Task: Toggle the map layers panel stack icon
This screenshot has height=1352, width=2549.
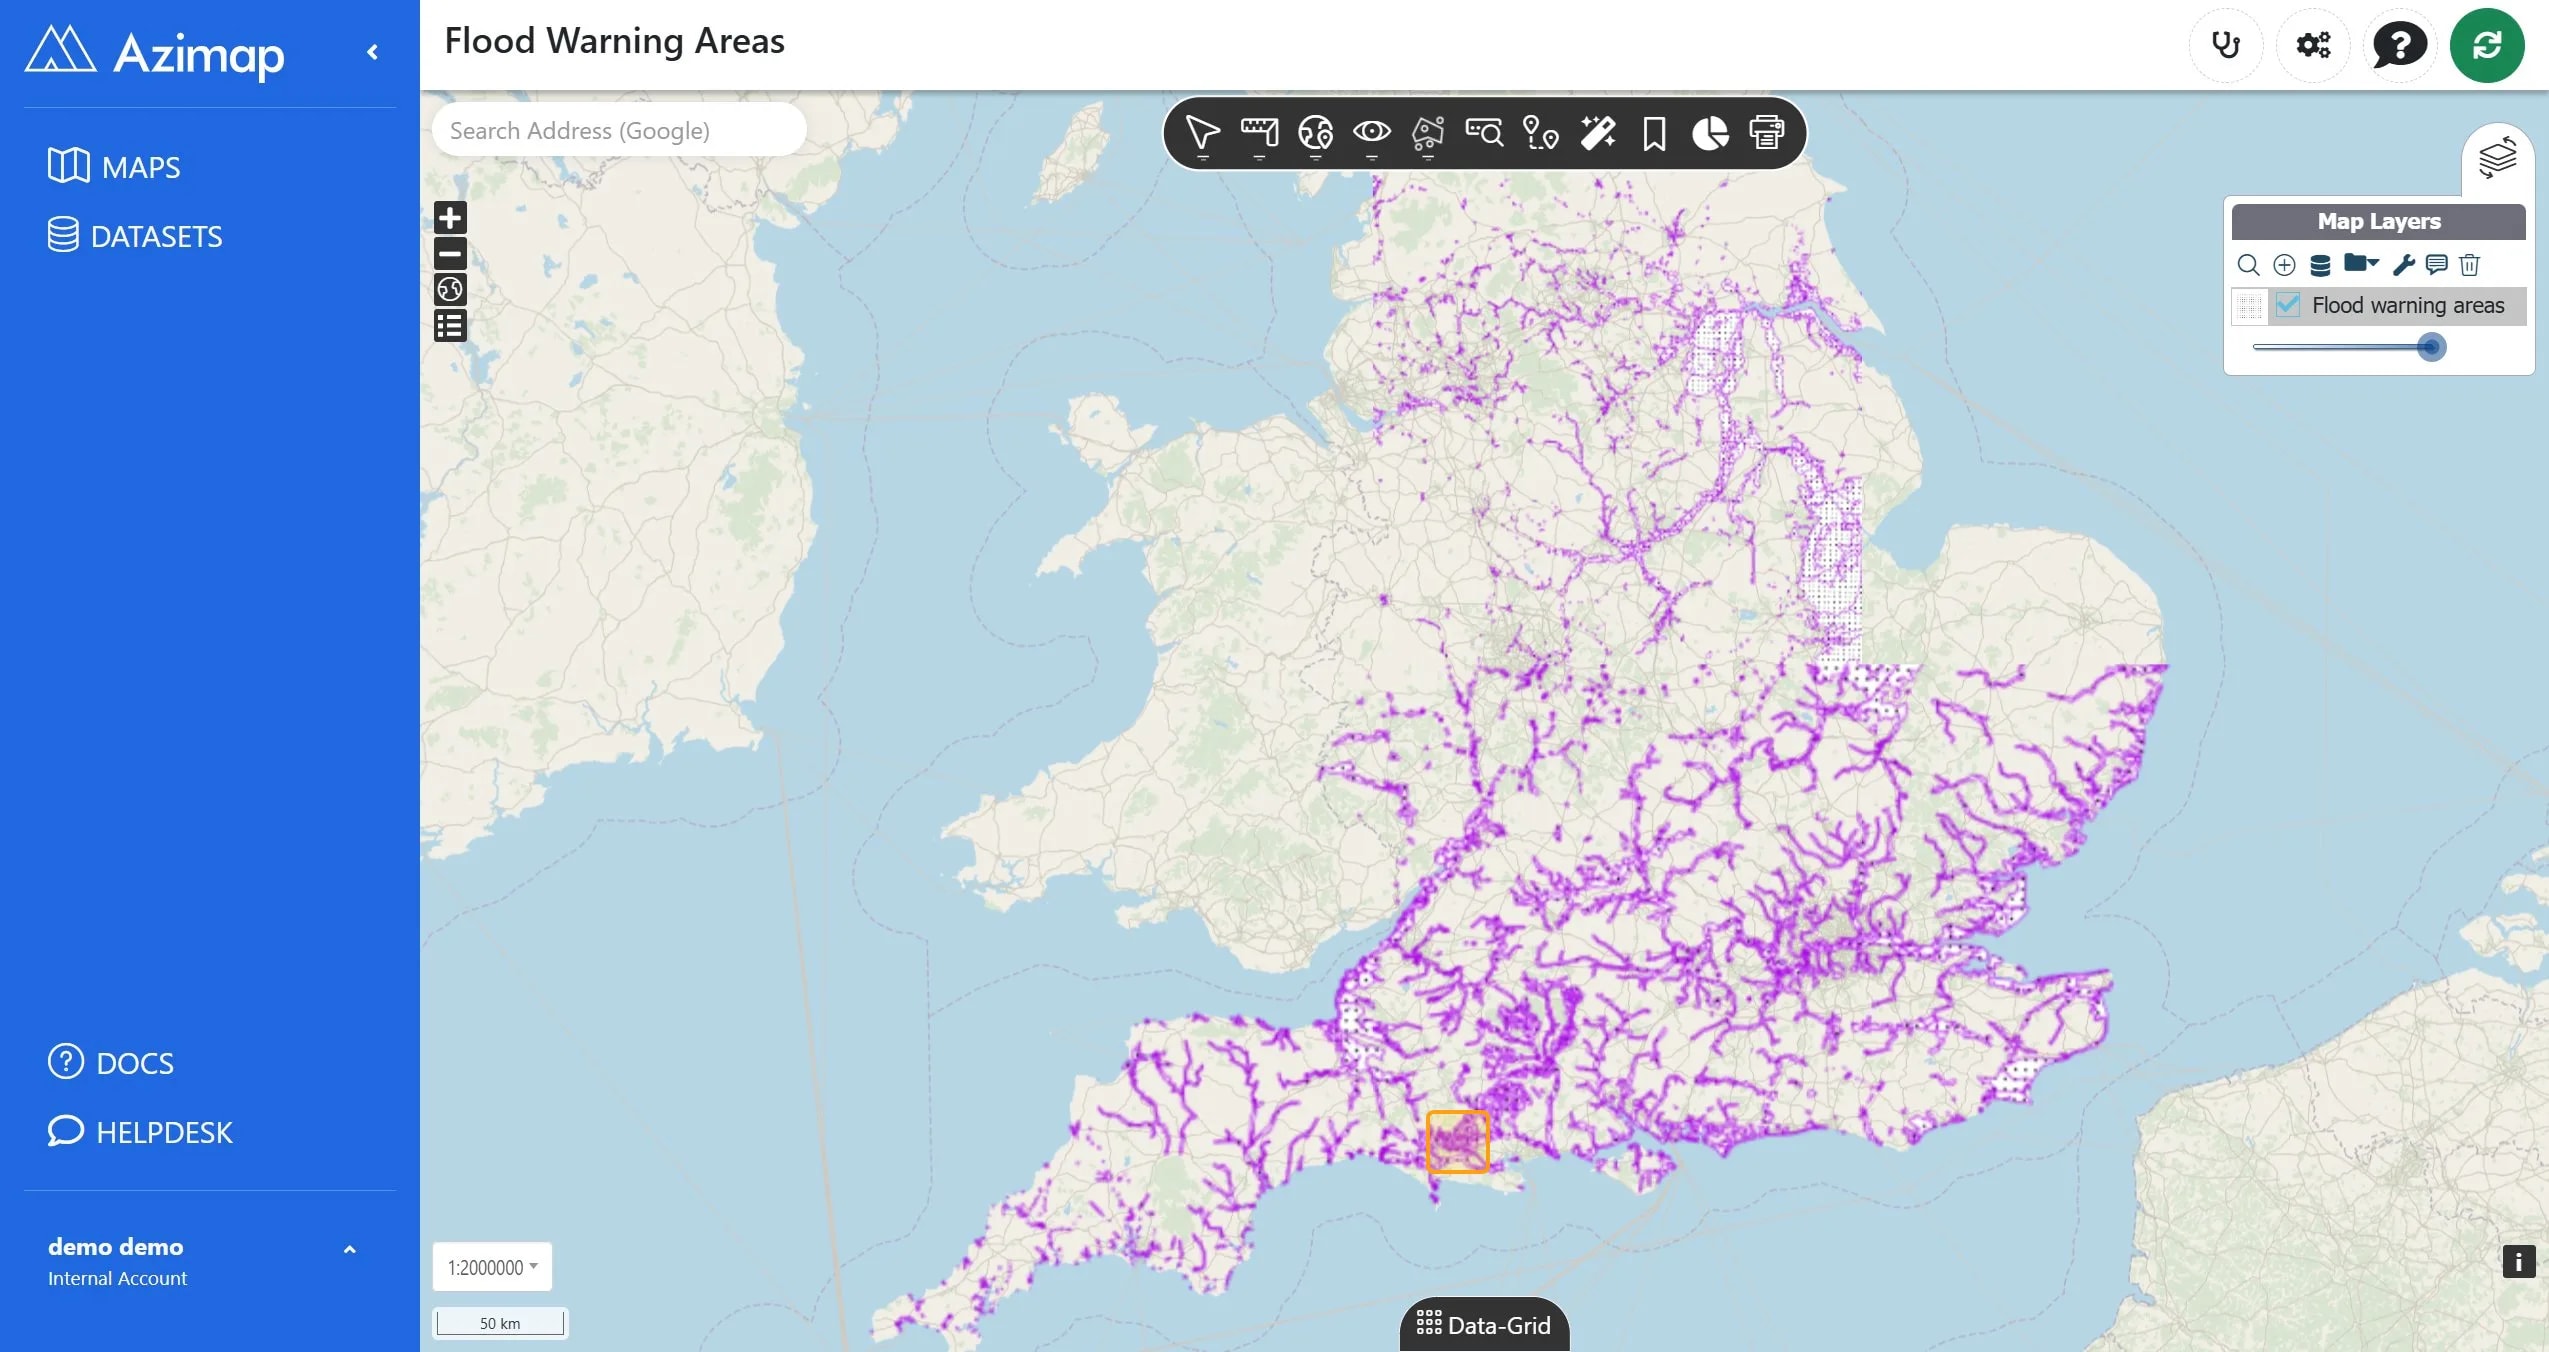Action: pos(2497,159)
